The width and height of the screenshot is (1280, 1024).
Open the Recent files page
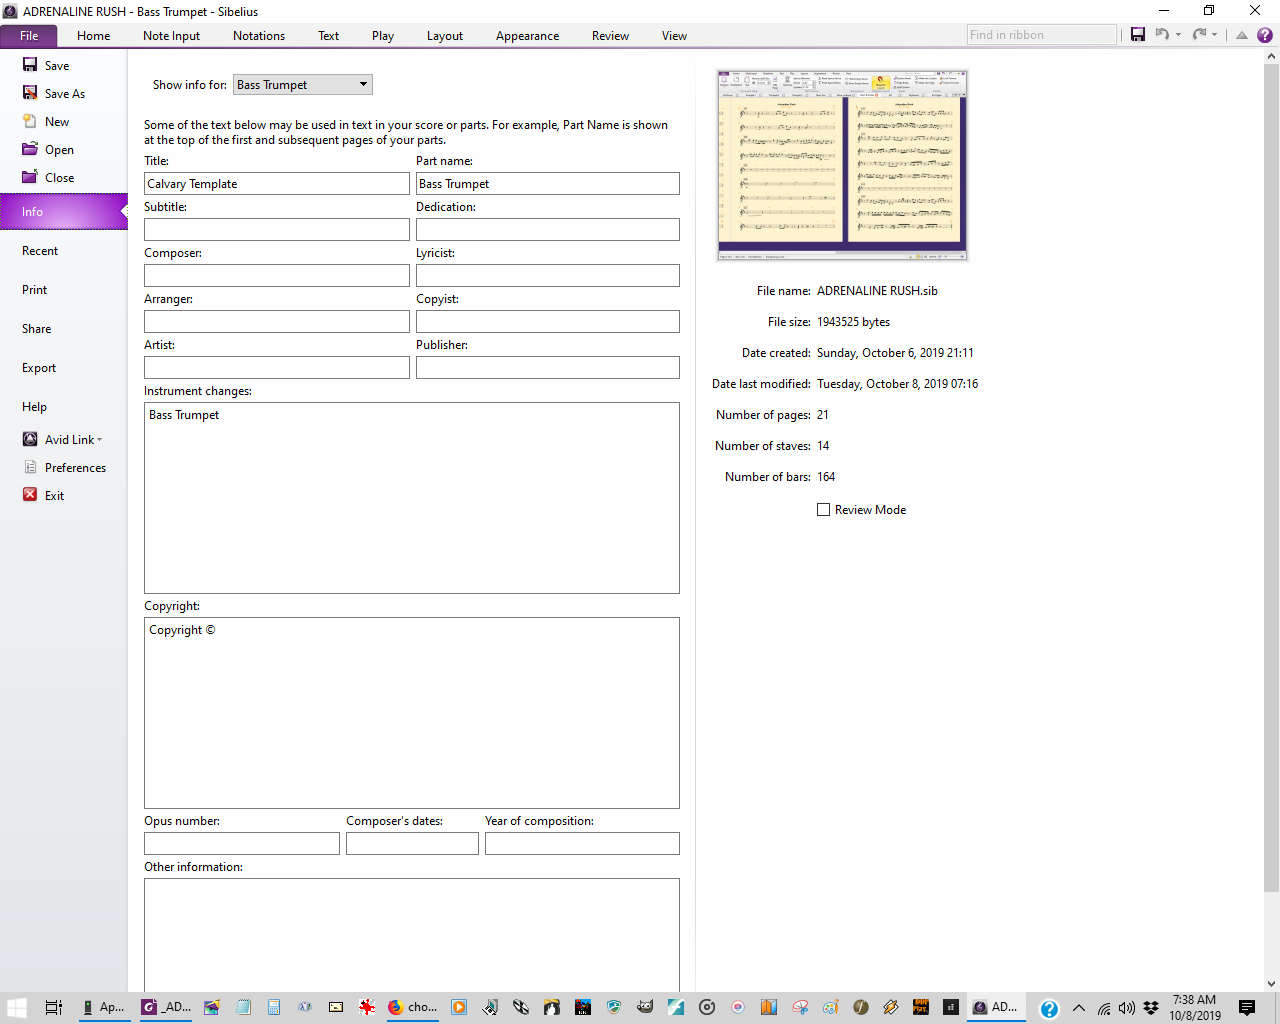click(64, 251)
